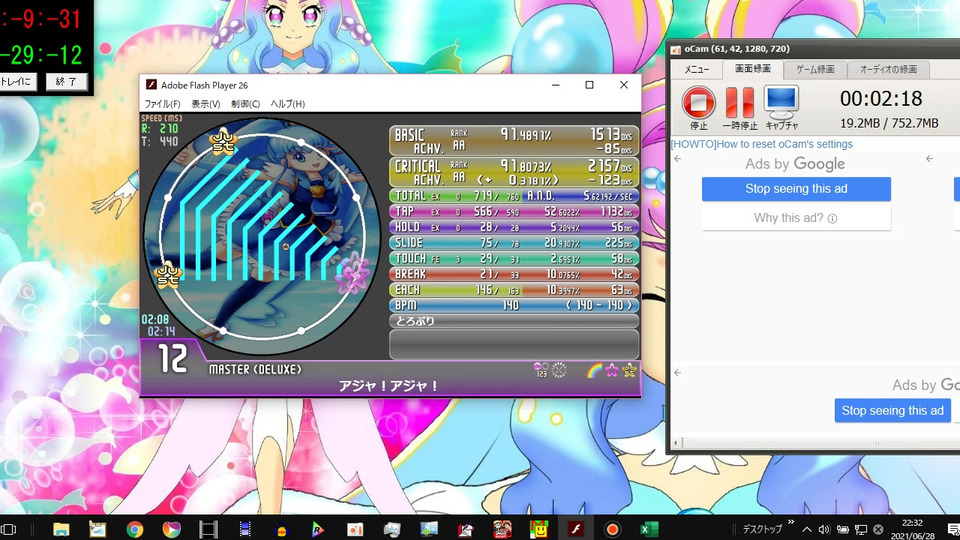960x540 pixels.
Task: Click the gold star icon in game footer
Action: (629, 370)
